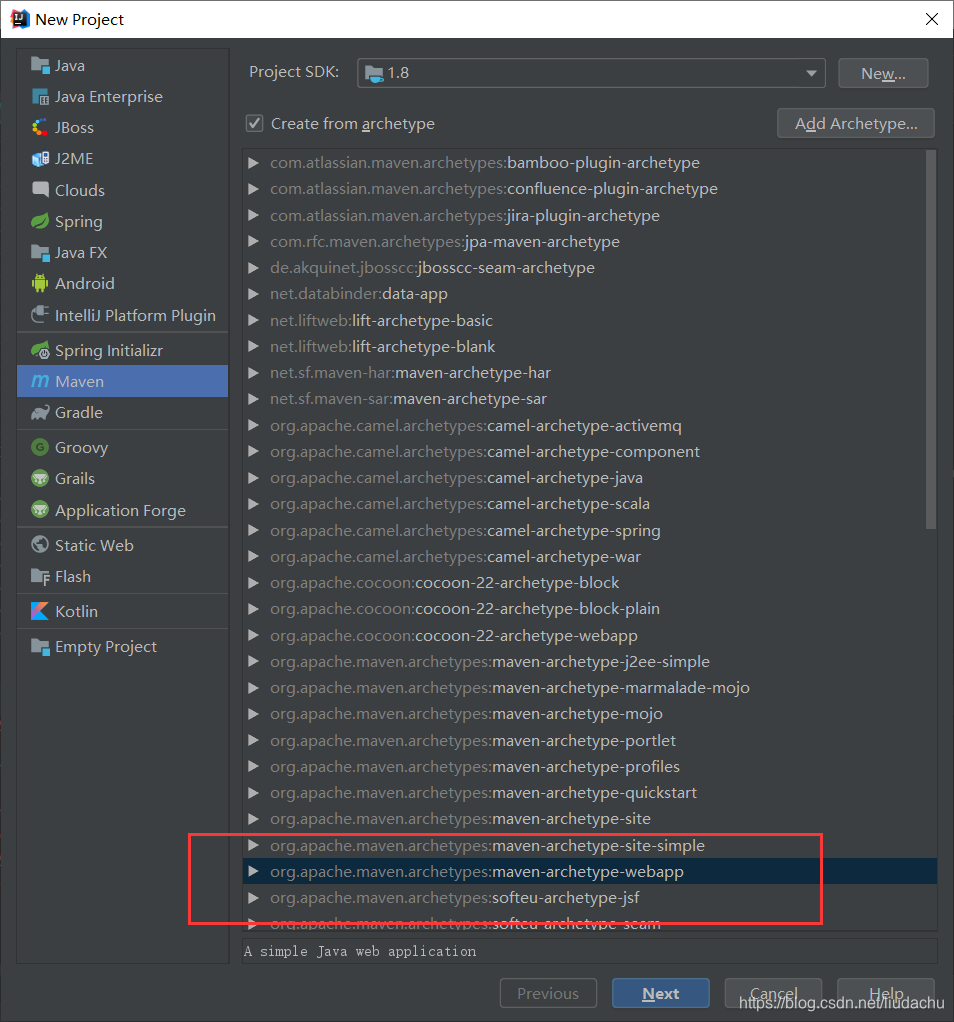Image resolution: width=954 pixels, height=1022 pixels.
Task: Close the New Project dialog
Action: tap(932, 19)
